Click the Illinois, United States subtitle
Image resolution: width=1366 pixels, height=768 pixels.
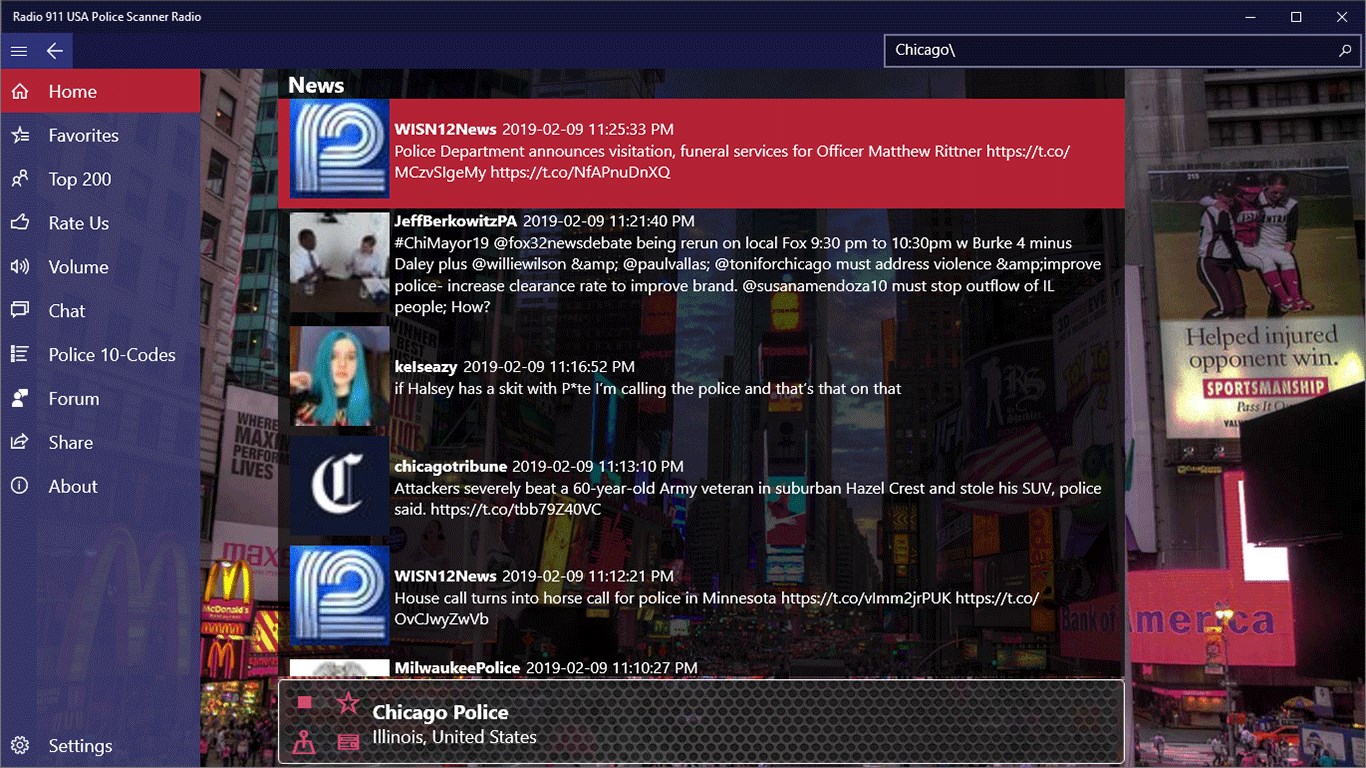click(454, 738)
